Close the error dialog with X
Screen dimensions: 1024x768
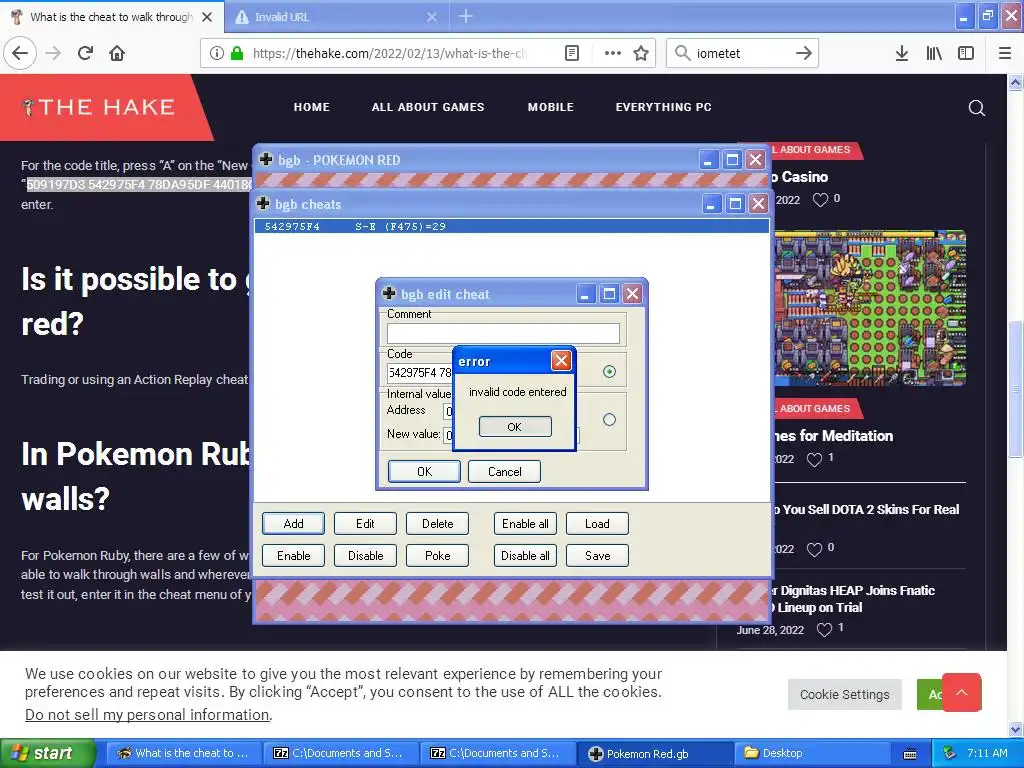coord(561,360)
